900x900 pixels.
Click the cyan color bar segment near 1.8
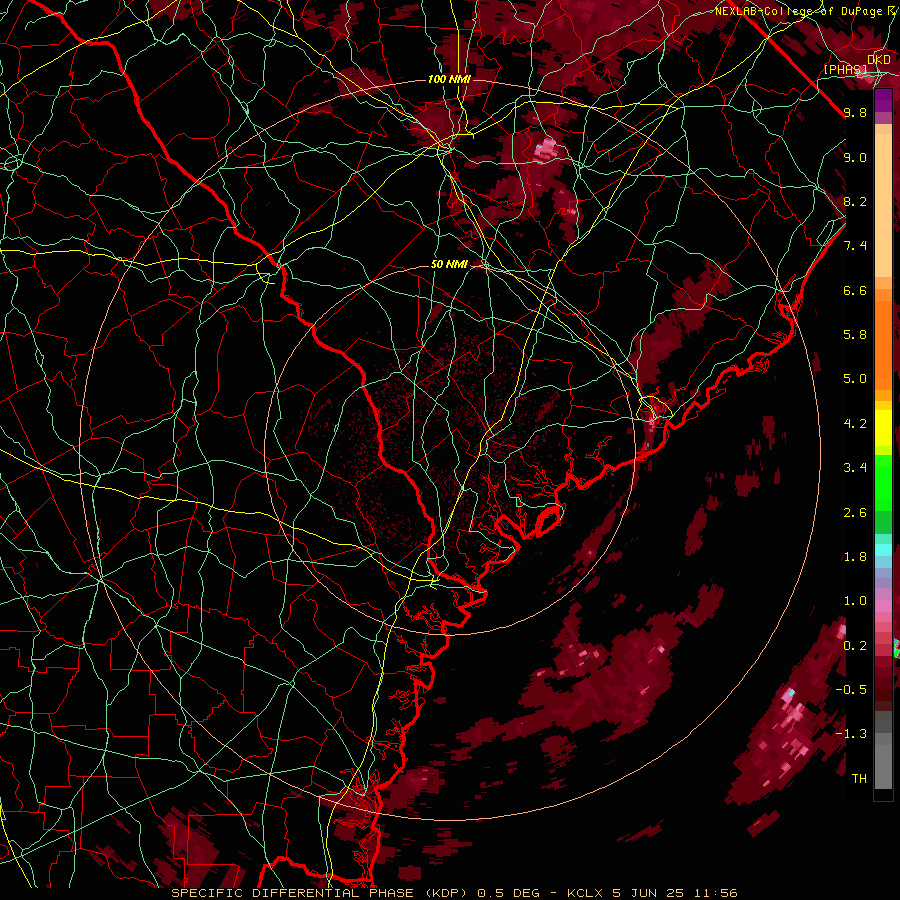pyautogui.click(x=883, y=550)
